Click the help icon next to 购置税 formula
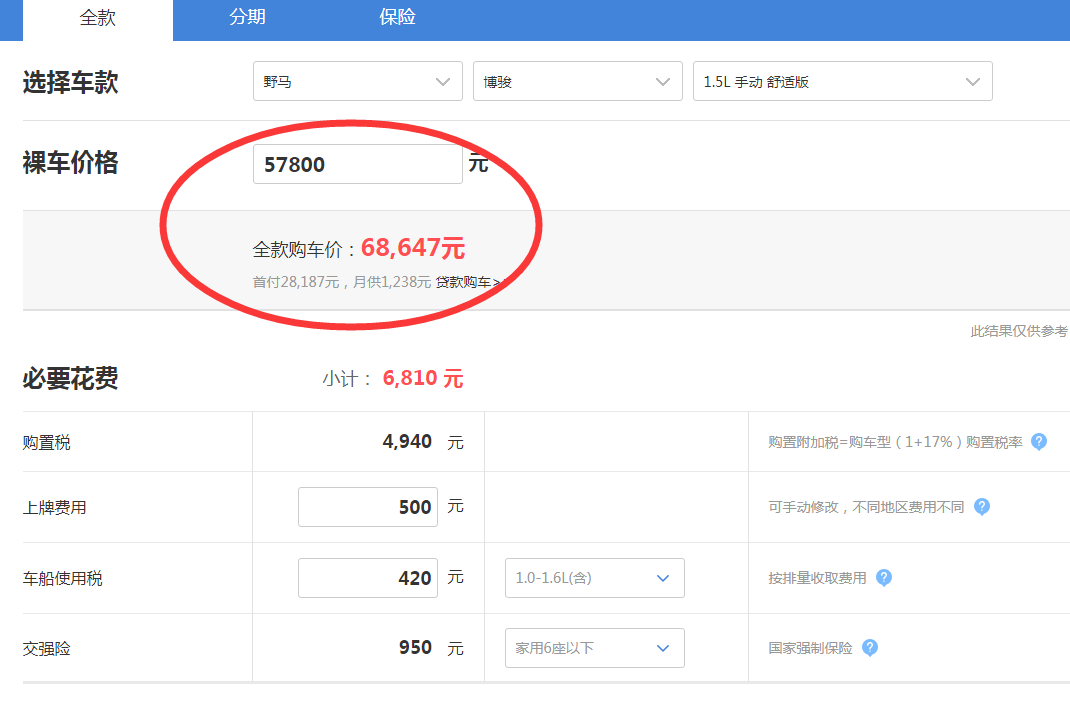 pyautogui.click(x=1039, y=441)
